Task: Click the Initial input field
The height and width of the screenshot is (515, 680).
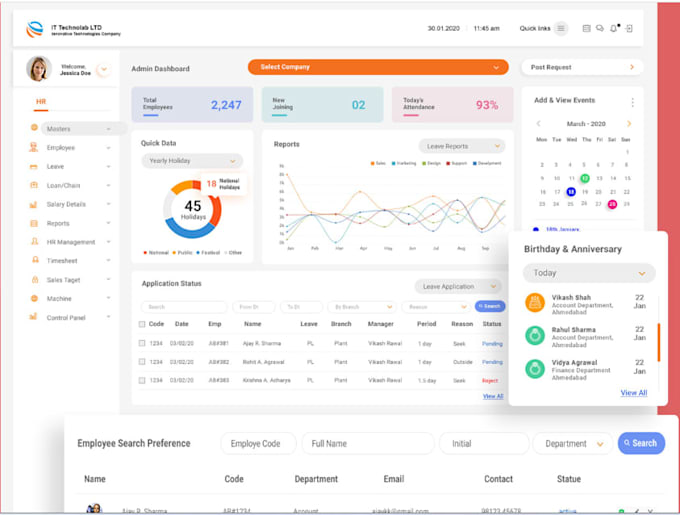Action: click(484, 443)
